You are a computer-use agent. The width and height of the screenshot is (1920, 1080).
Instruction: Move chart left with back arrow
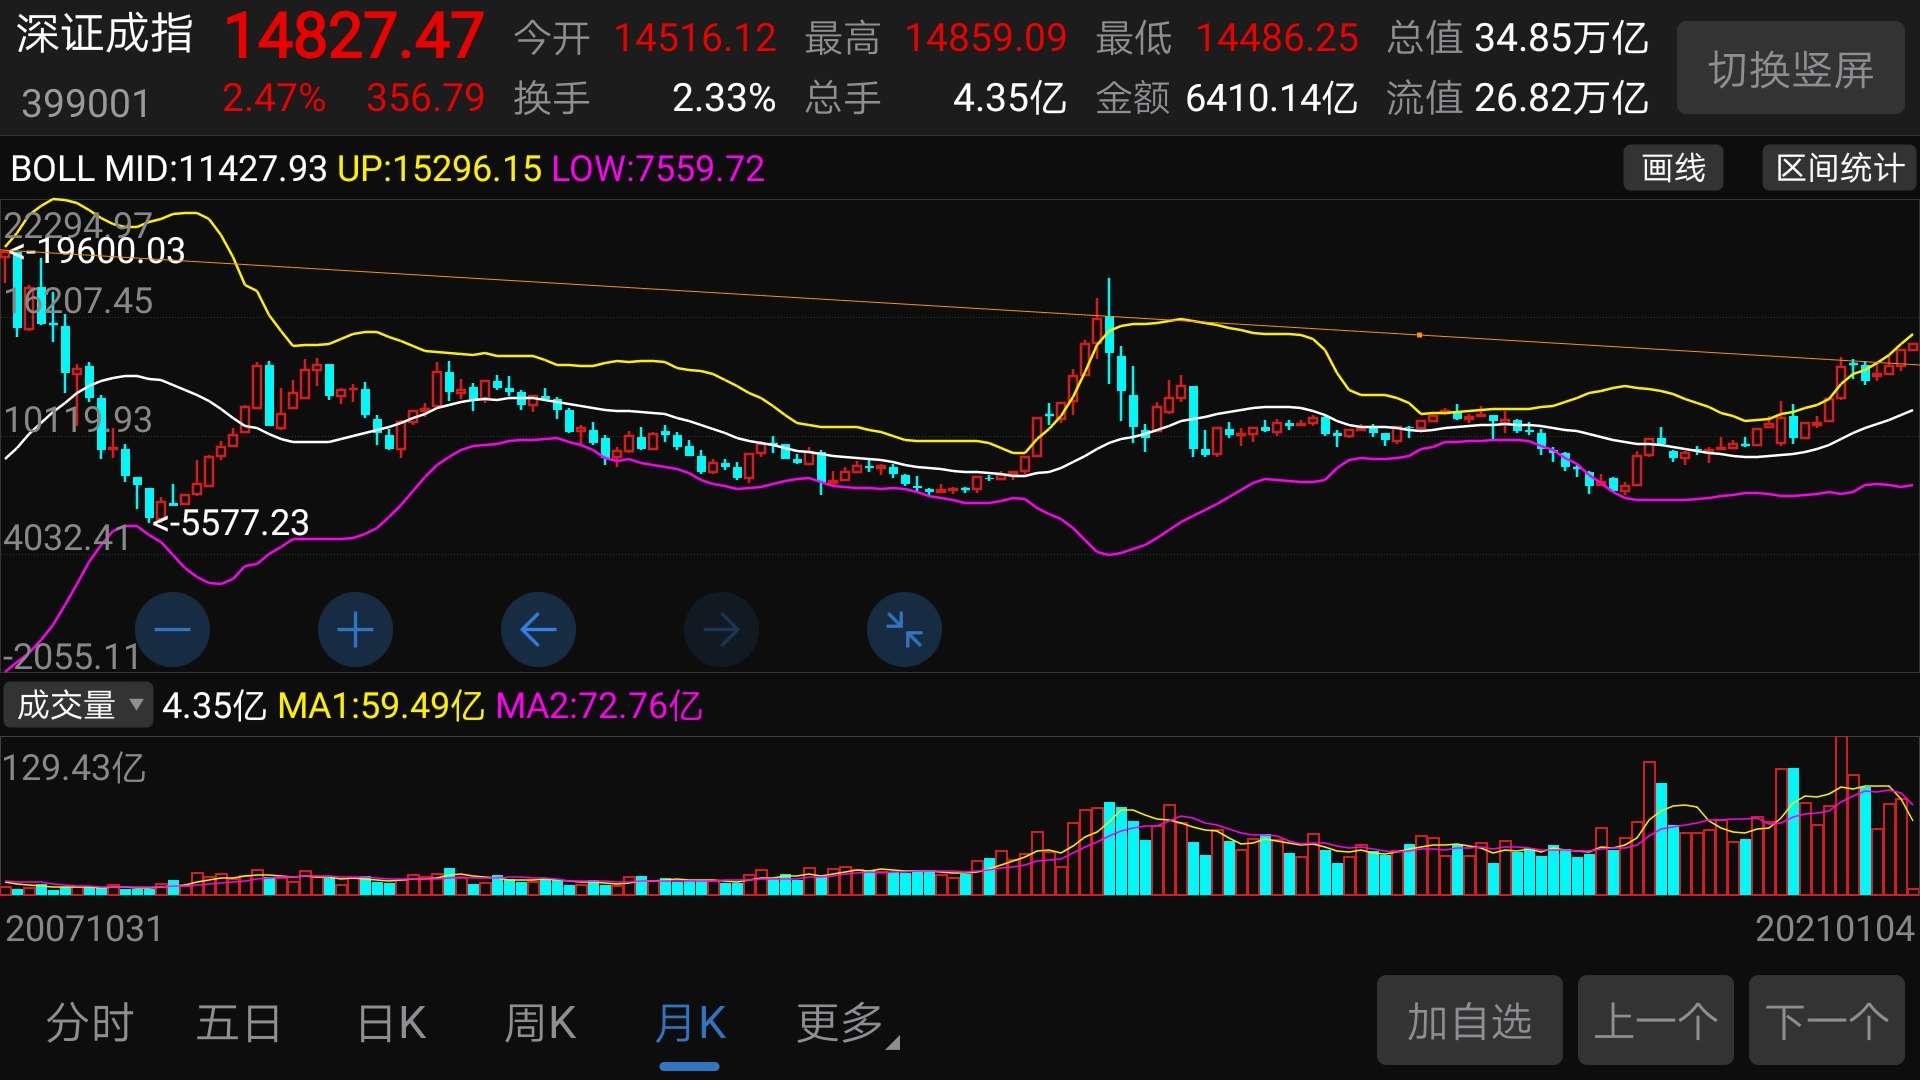pyautogui.click(x=538, y=630)
